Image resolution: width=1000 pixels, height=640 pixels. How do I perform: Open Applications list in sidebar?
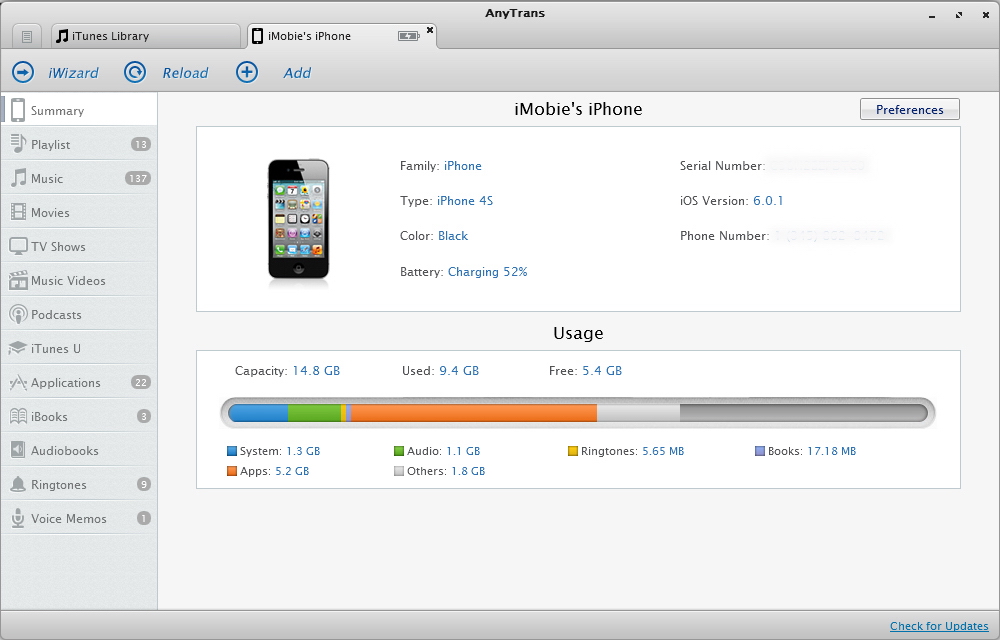[66, 383]
